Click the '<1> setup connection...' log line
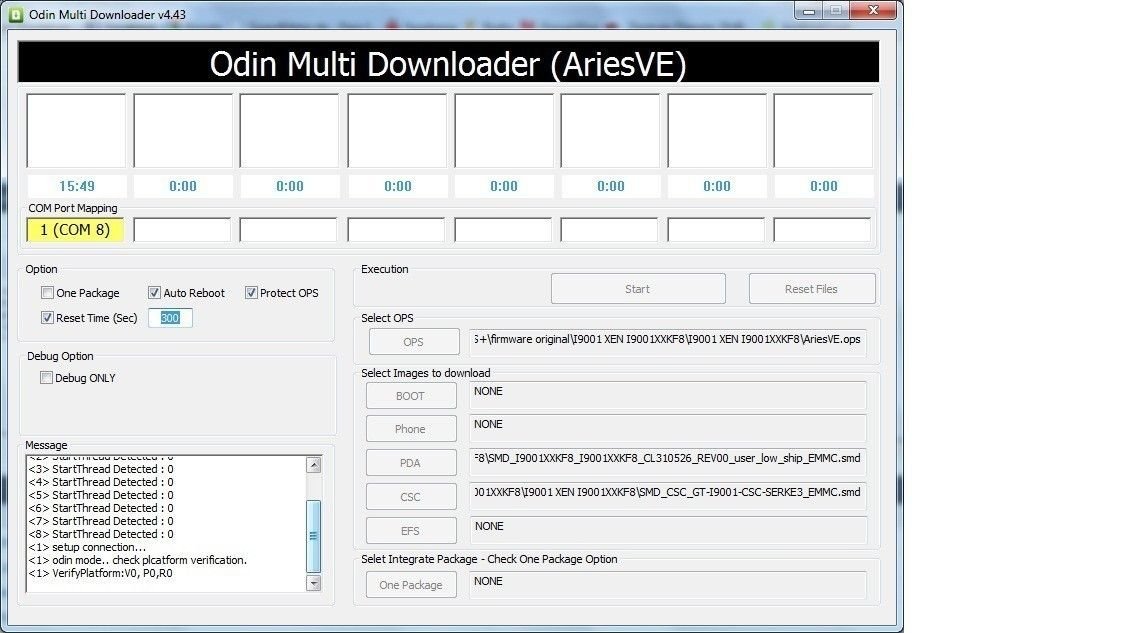Screen dimensions: 1147x633 (87, 547)
